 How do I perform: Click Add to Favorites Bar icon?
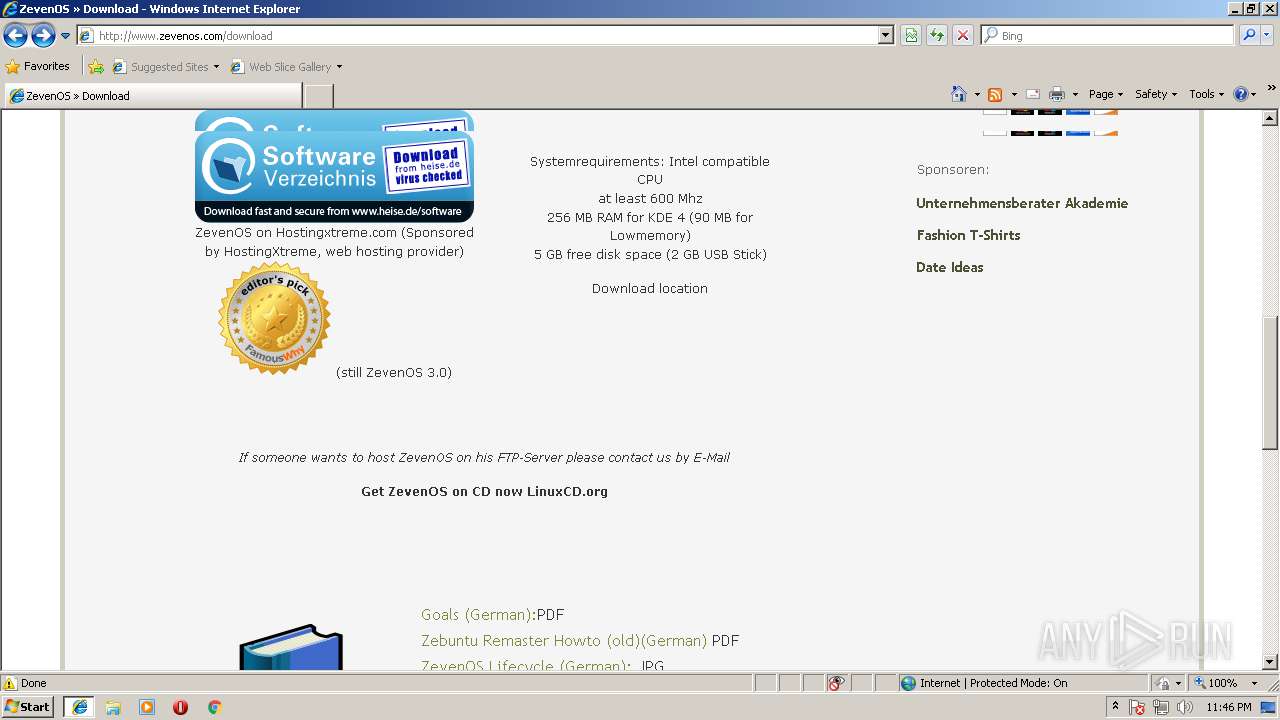click(x=96, y=67)
